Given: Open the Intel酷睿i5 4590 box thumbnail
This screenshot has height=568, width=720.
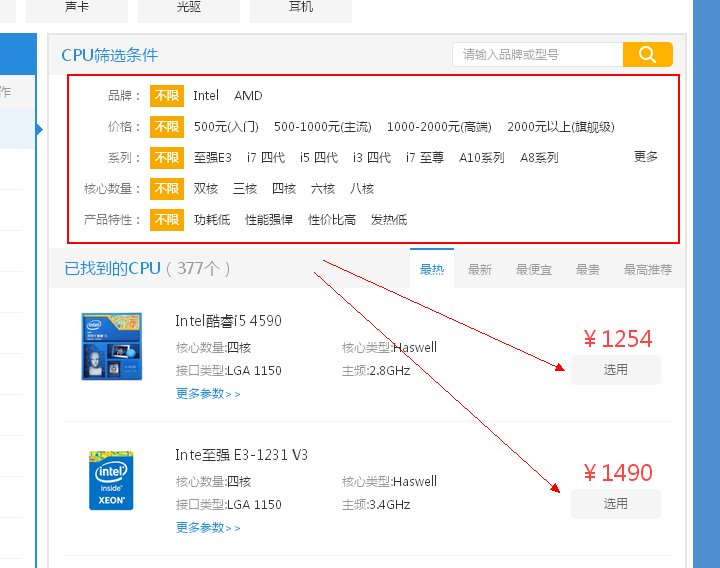Looking at the screenshot, I should tap(112, 347).
